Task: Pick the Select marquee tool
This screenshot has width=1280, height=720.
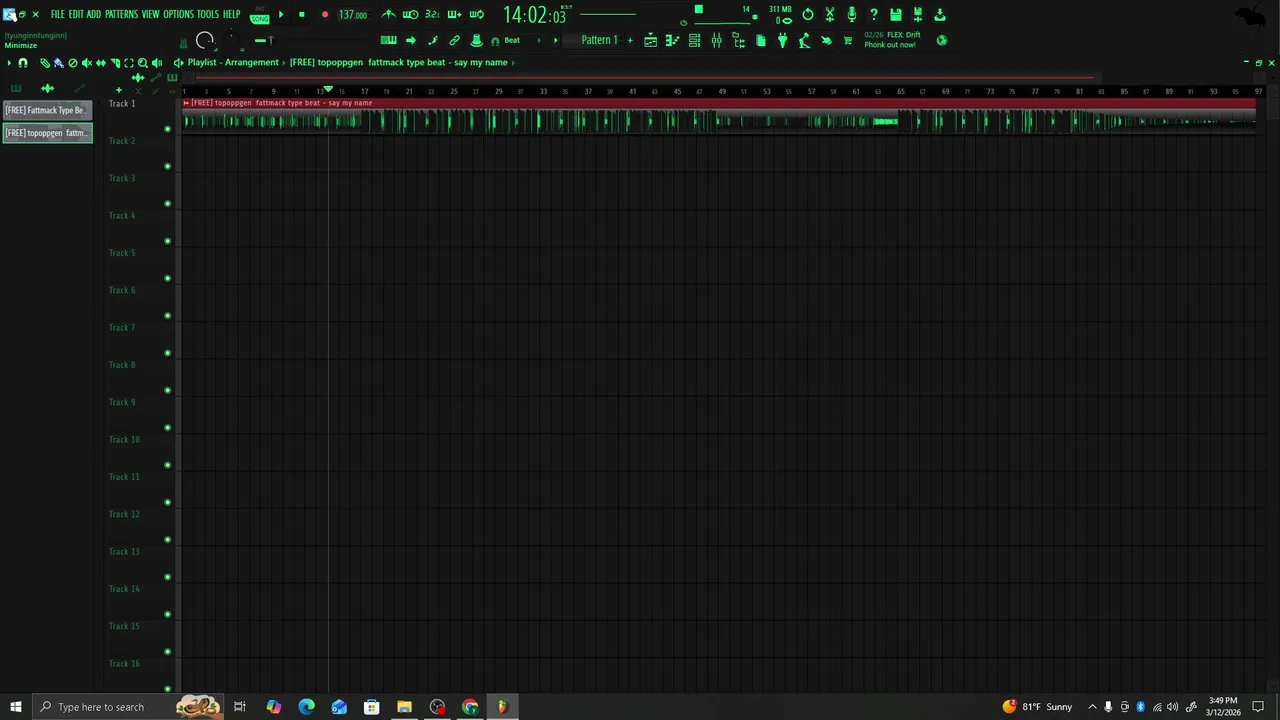Action: 129,63
